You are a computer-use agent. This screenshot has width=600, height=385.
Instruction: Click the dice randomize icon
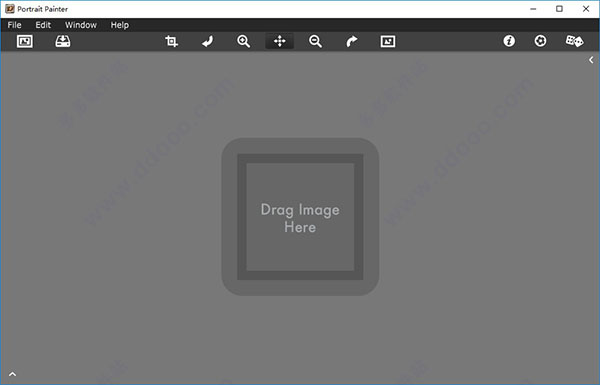574,41
